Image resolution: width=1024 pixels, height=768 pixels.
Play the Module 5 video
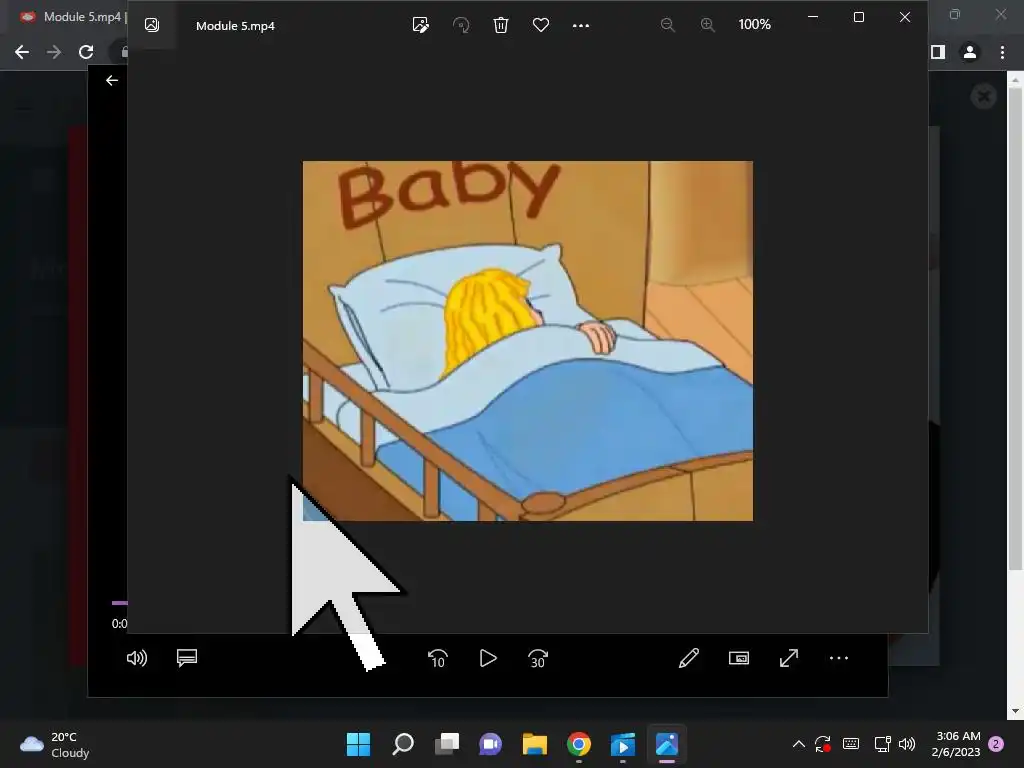coord(488,658)
